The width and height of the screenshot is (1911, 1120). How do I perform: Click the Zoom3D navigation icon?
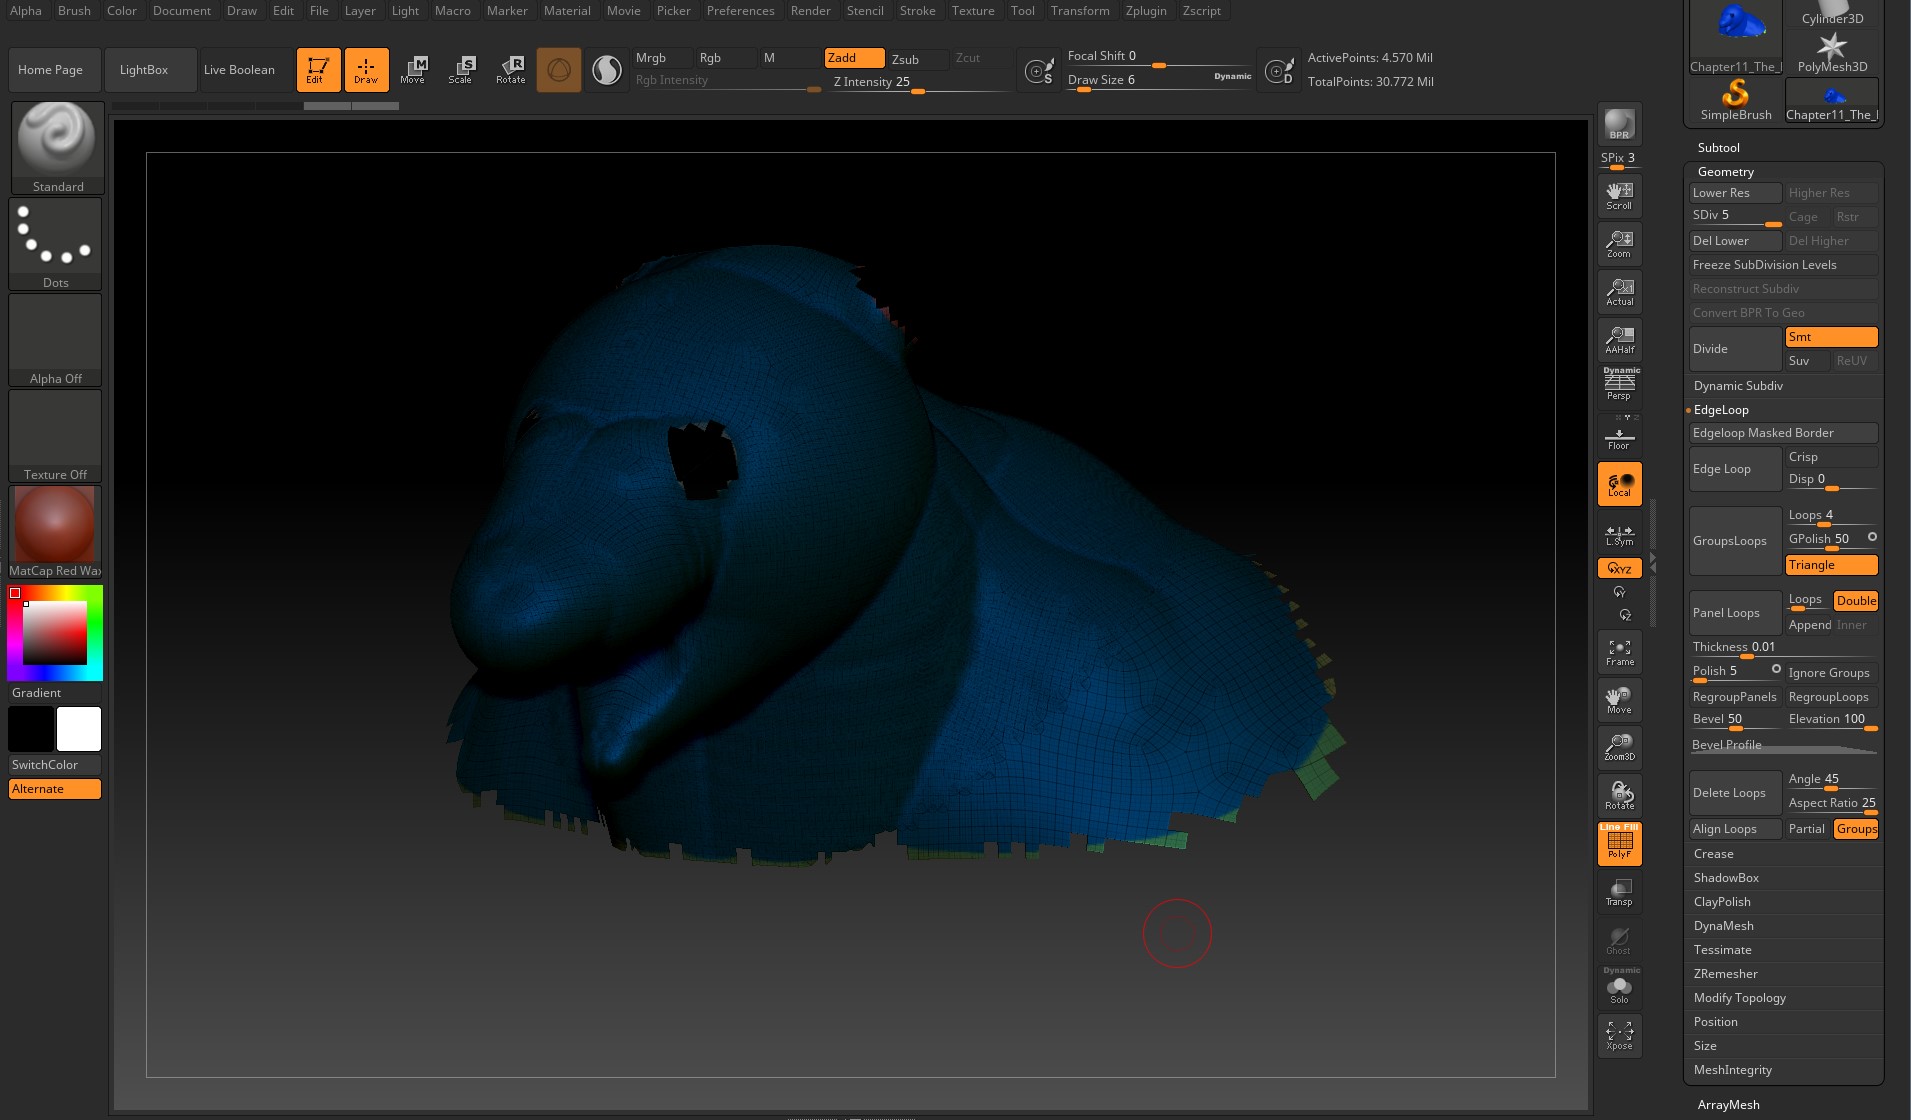click(1619, 746)
